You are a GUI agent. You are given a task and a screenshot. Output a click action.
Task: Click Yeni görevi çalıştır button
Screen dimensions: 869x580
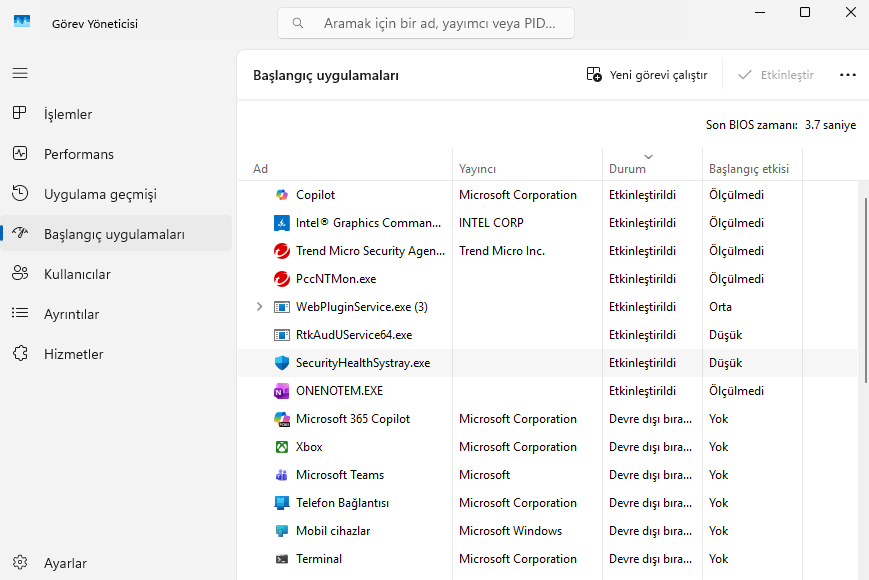tap(647, 75)
